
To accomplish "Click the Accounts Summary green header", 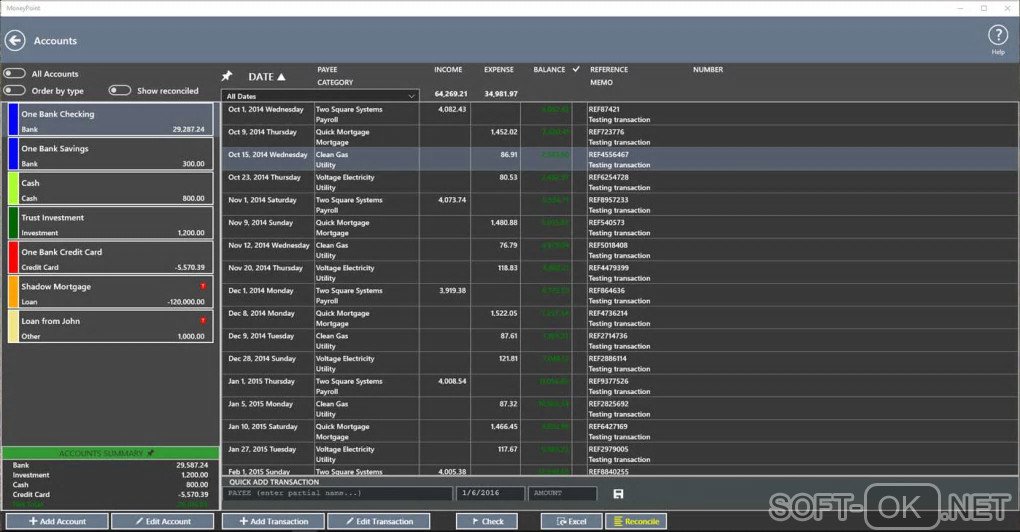I will (x=110, y=453).
